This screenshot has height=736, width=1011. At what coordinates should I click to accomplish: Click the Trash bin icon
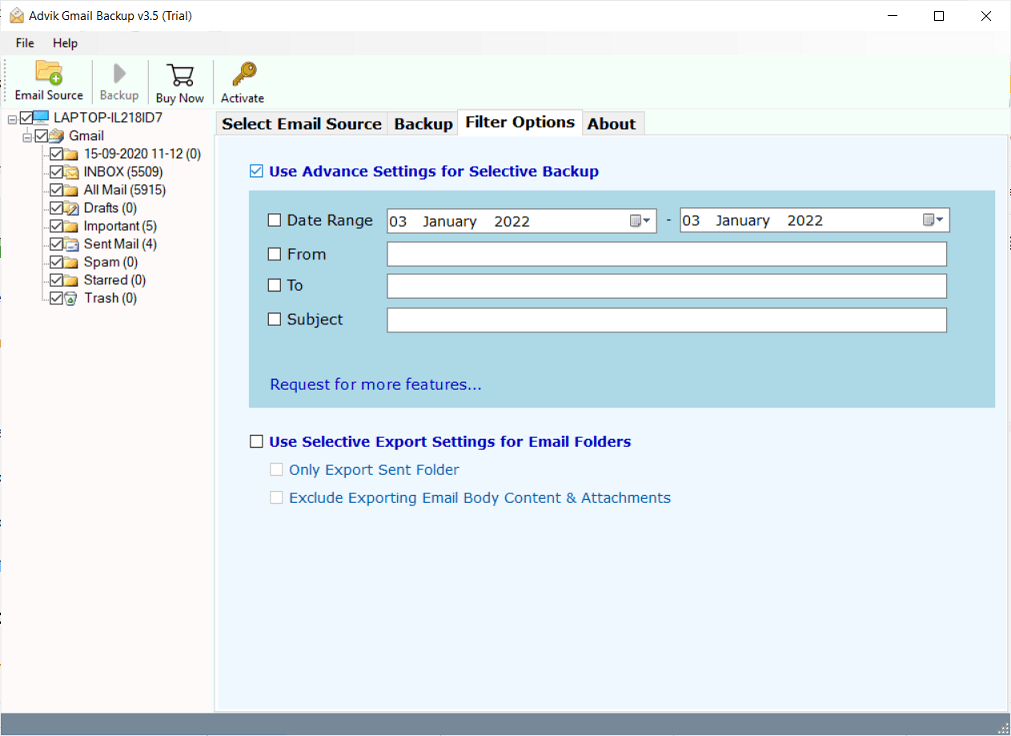[72, 299]
